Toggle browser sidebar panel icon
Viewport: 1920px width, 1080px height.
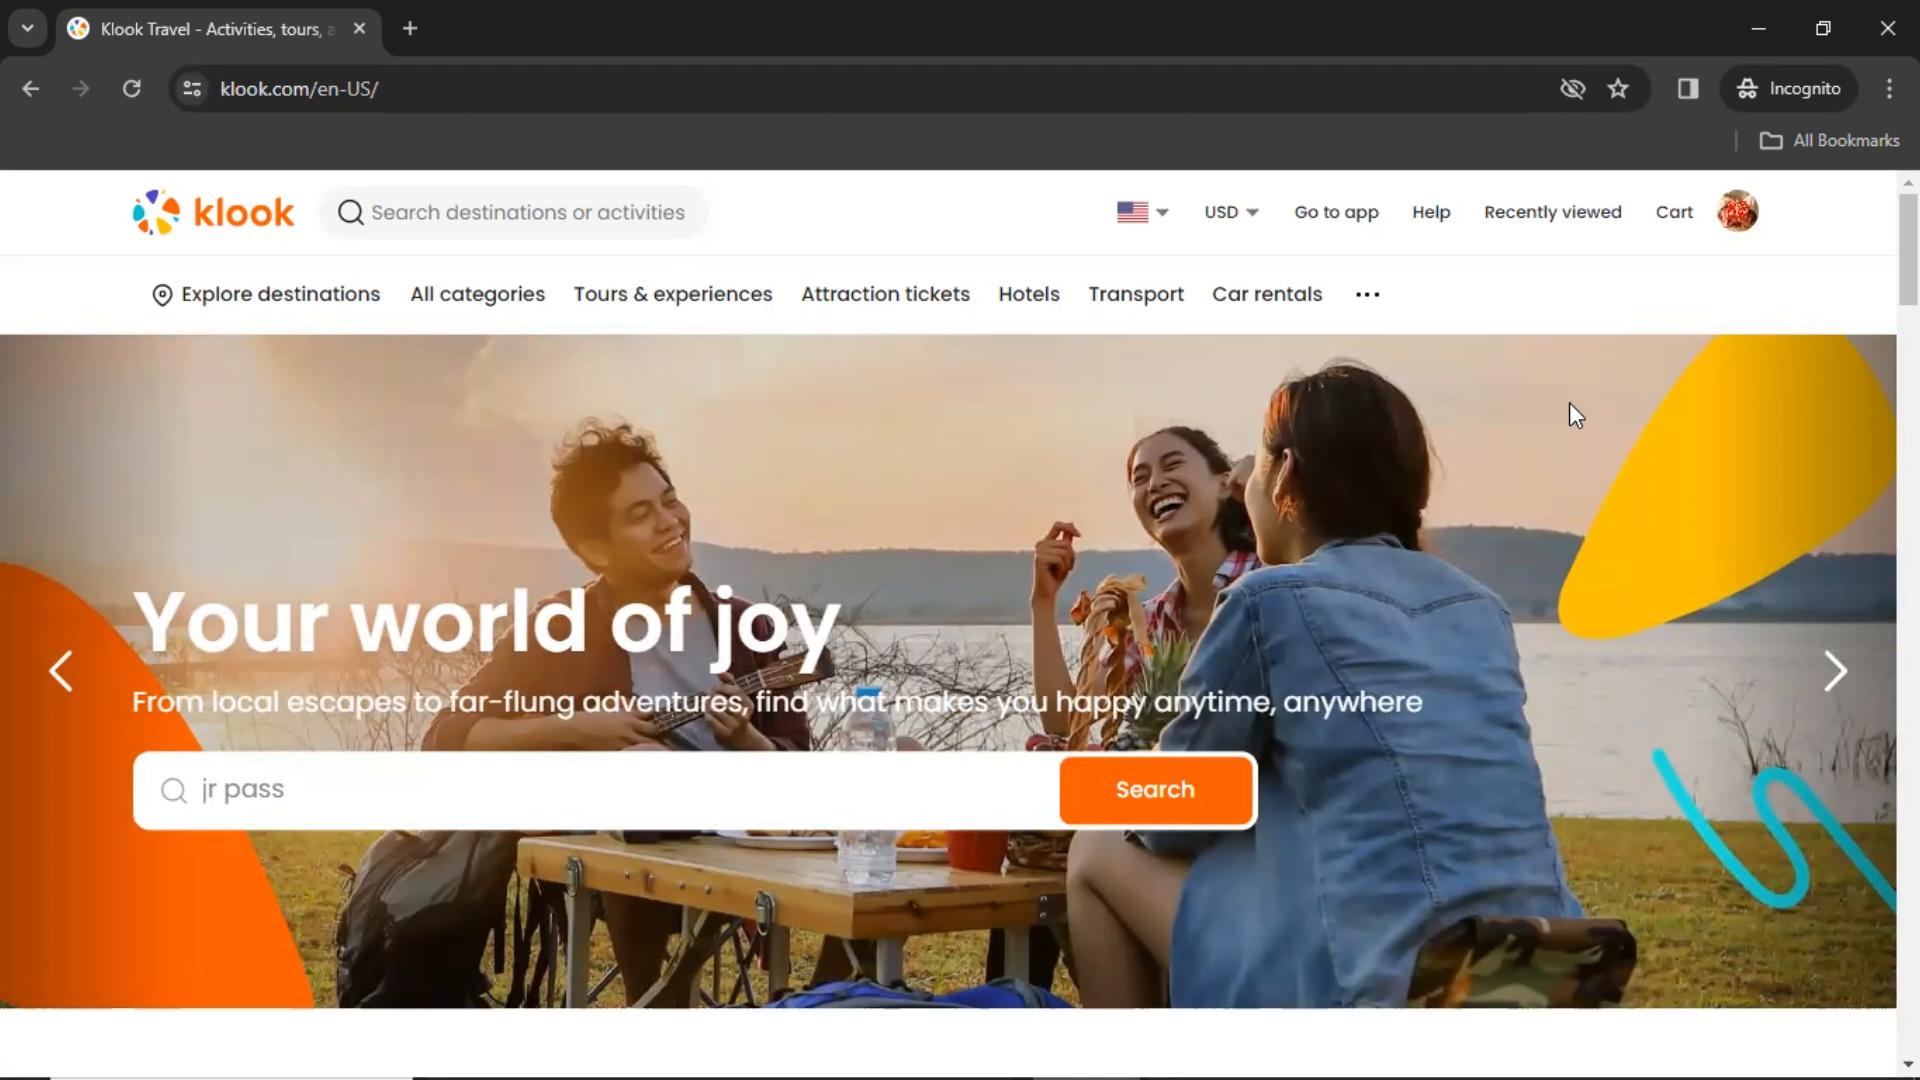coord(1688,88)
